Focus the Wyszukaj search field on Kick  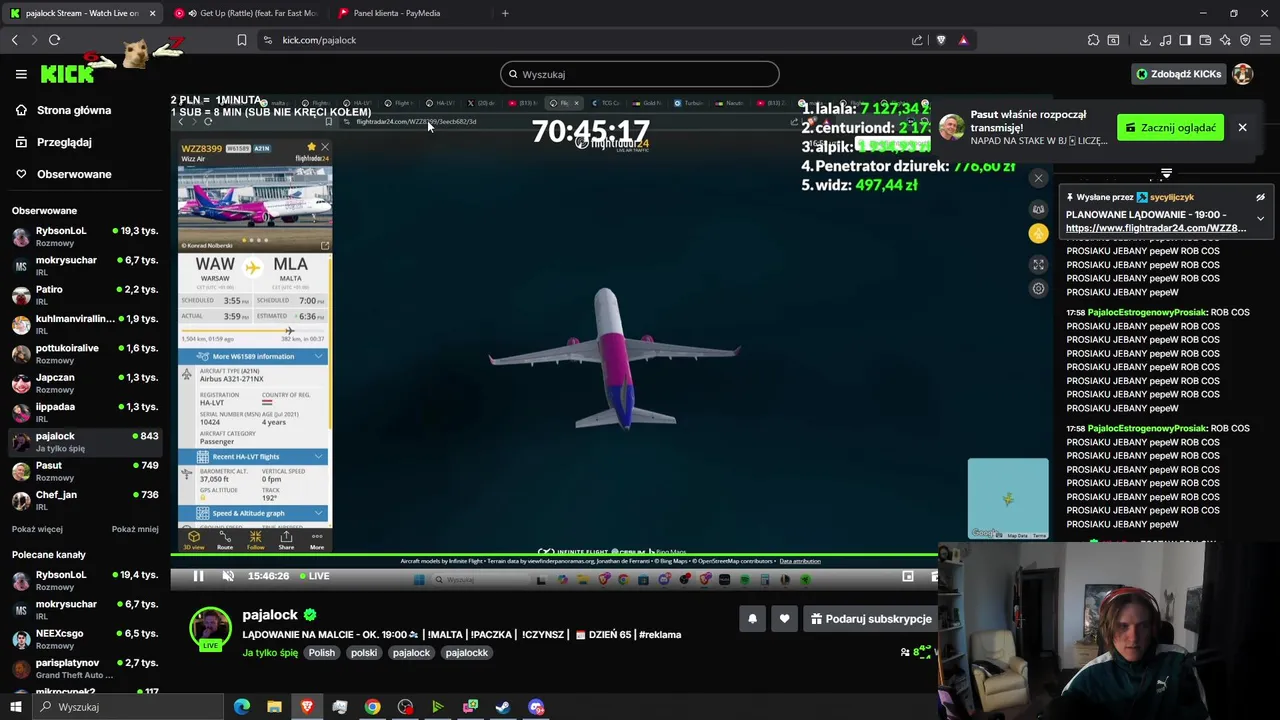coord(640,74)
